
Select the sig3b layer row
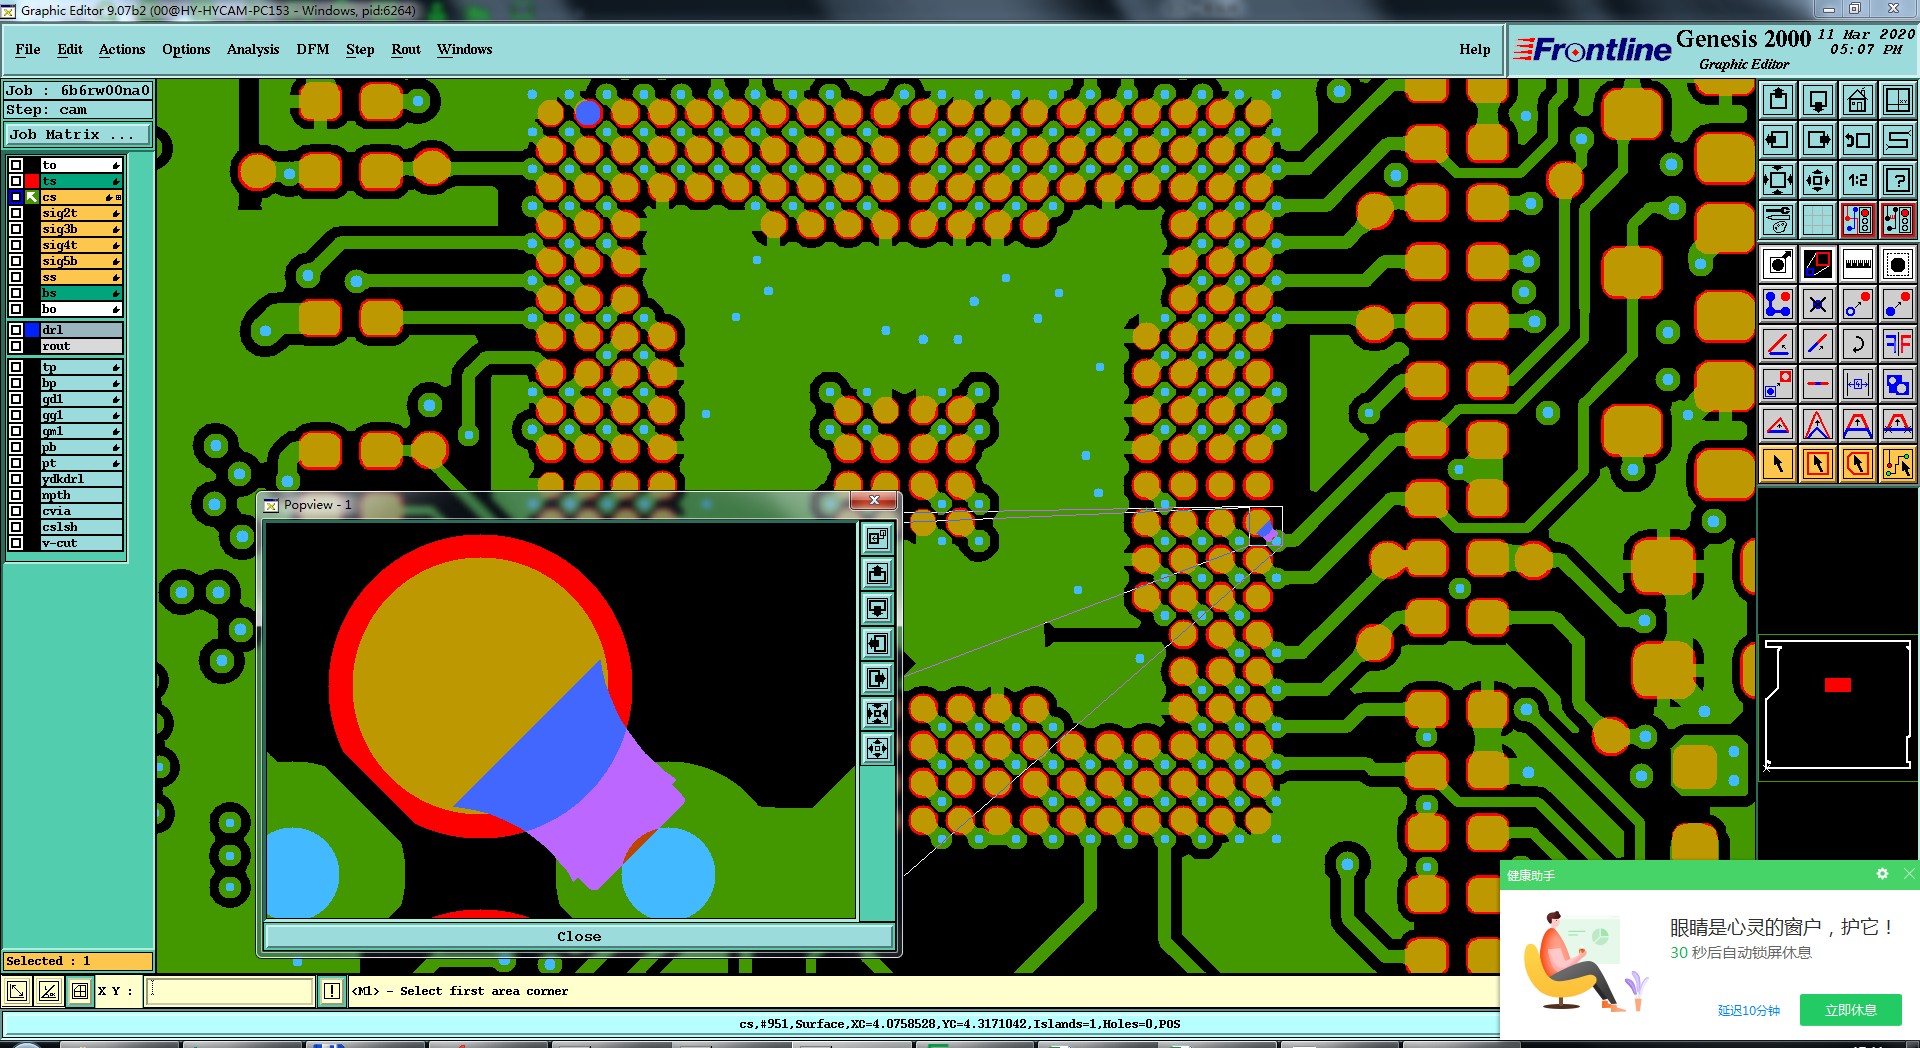(x=81, y=229)
